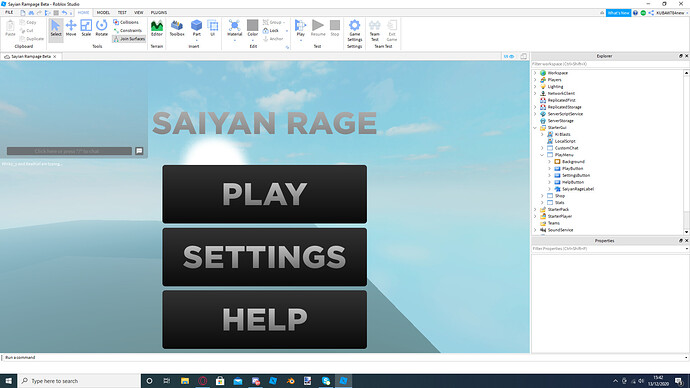The height and width of the screenshot is (388, 690).
Task: Switch to the MODEL tab
Action: tap(103, 13)
